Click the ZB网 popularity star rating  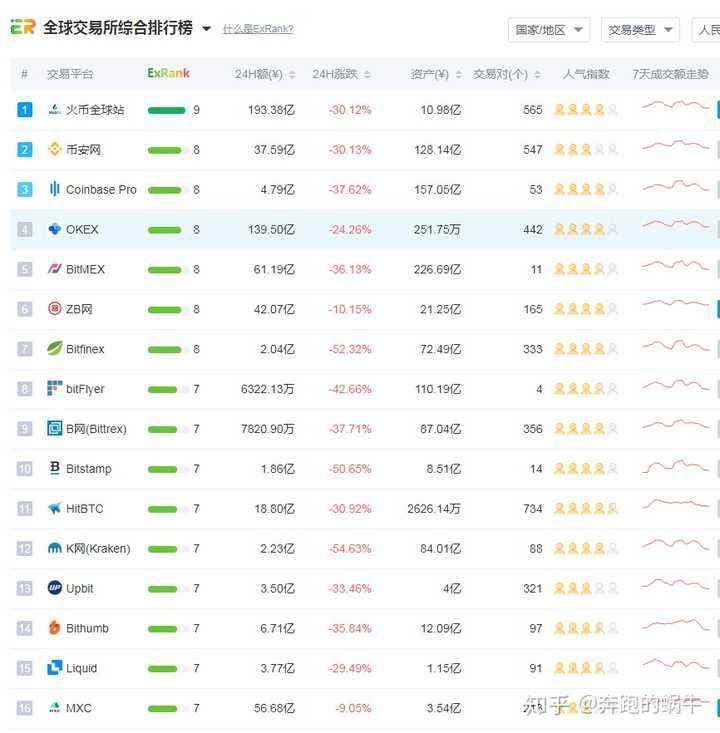point(586,309)
